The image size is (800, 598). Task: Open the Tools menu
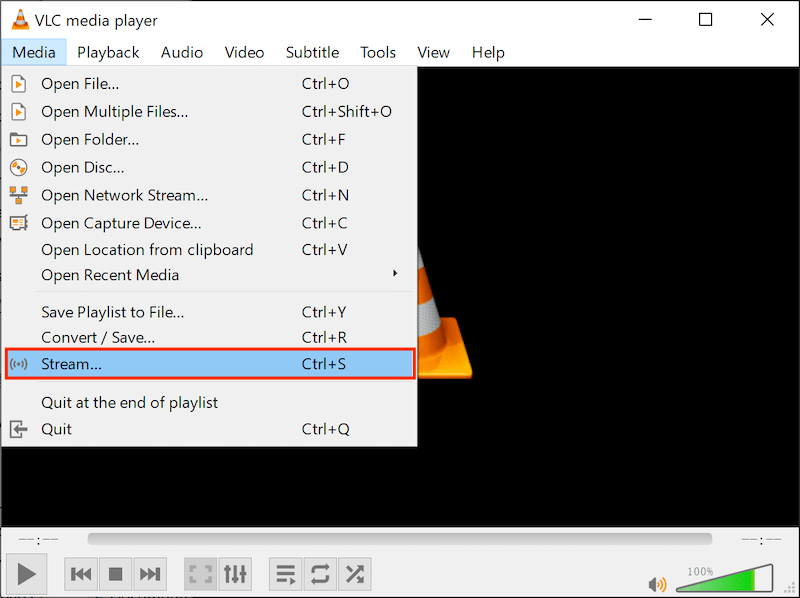point(378,52)
